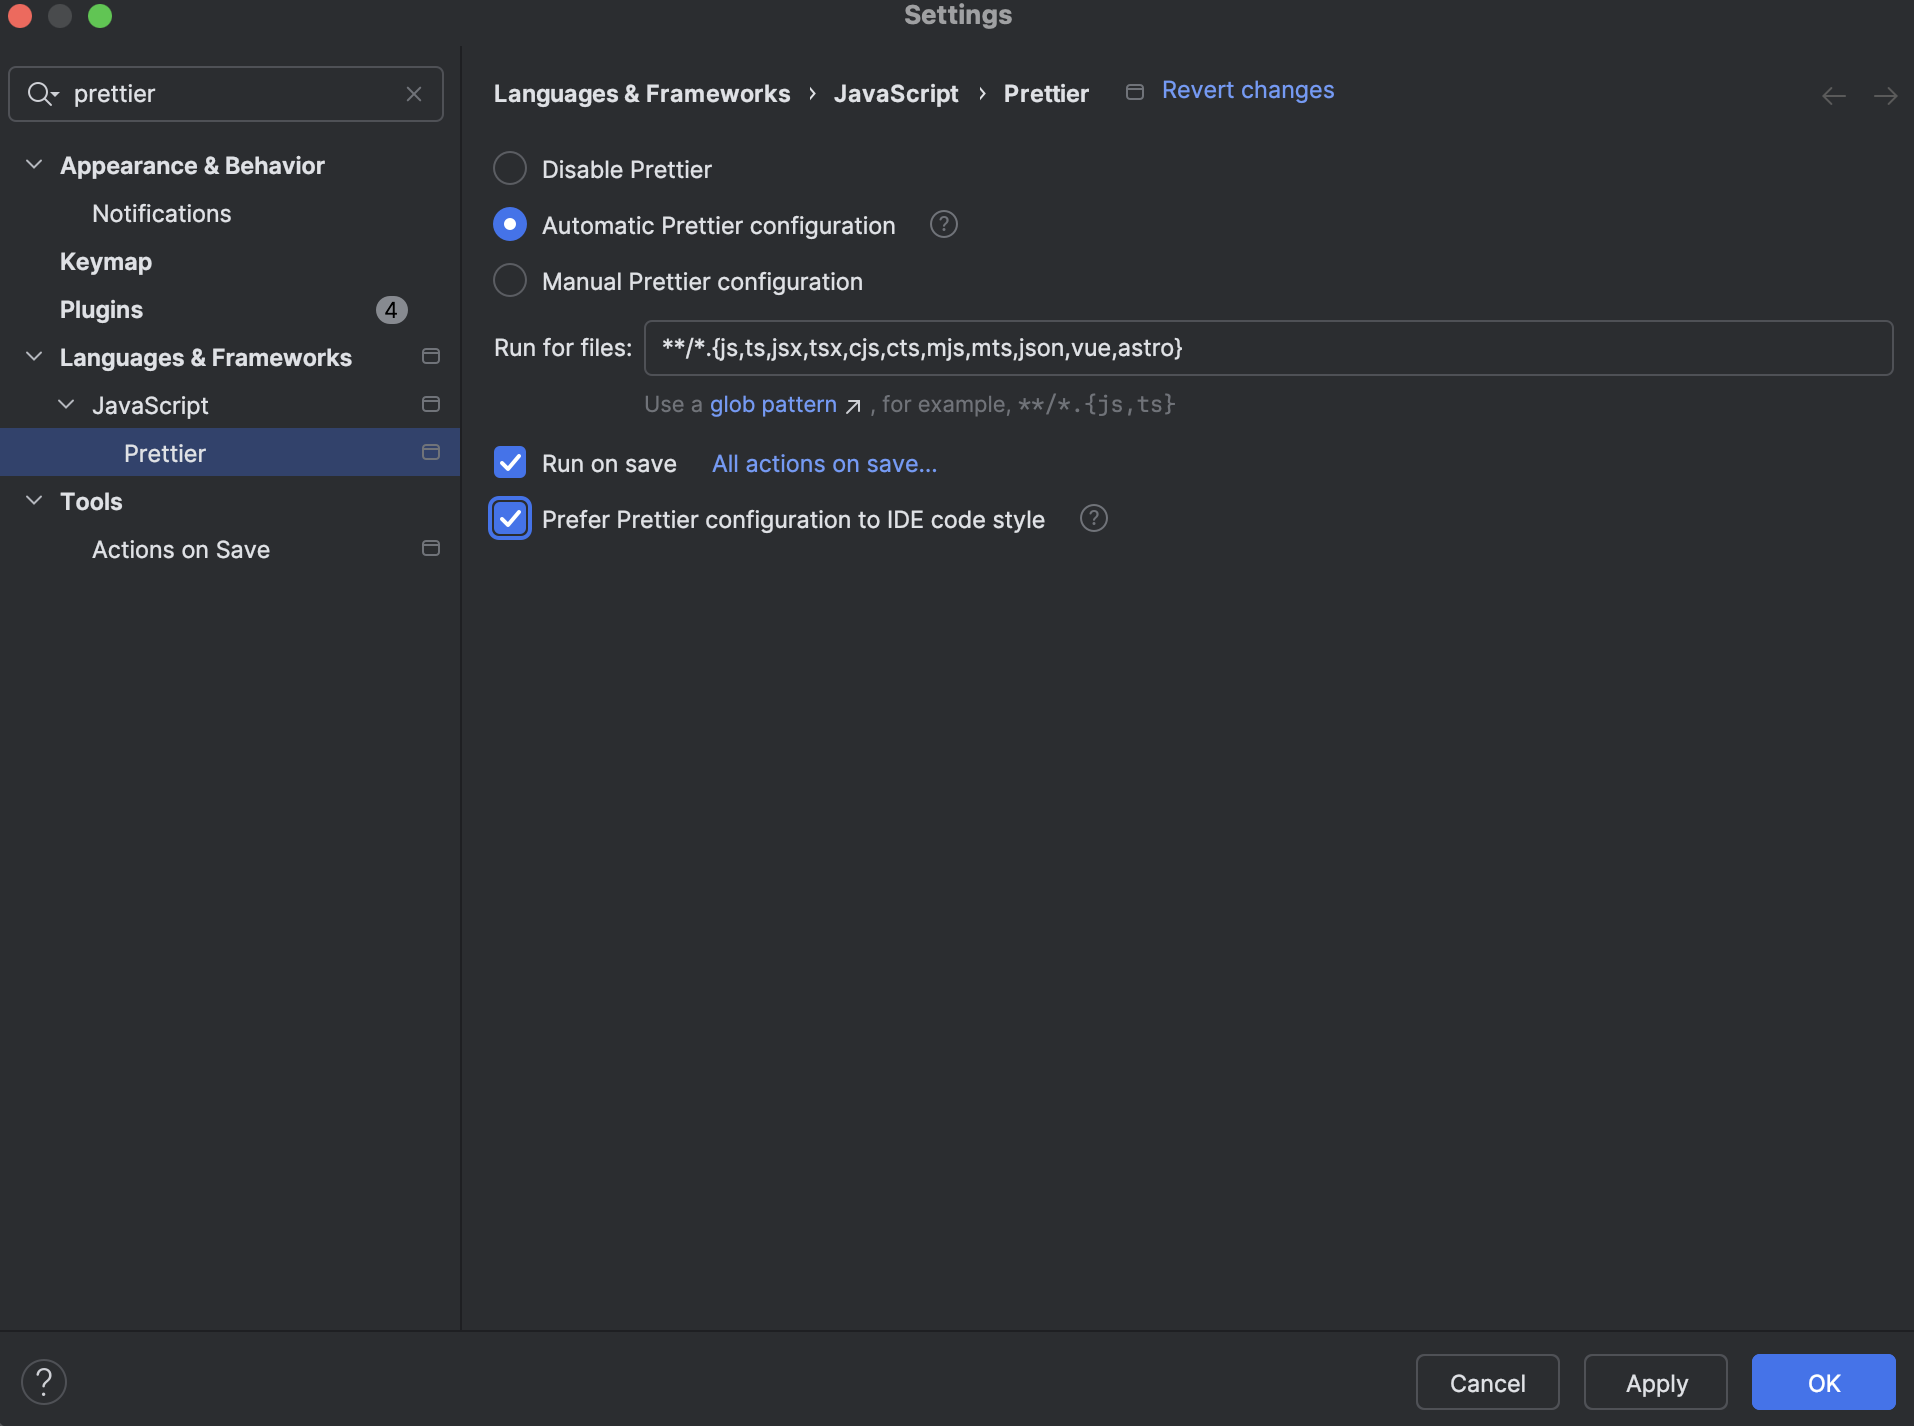The image size is (1914, 1426).
Task: Click help icon beside Prefer Prettier configuration
Action: 1093,519
